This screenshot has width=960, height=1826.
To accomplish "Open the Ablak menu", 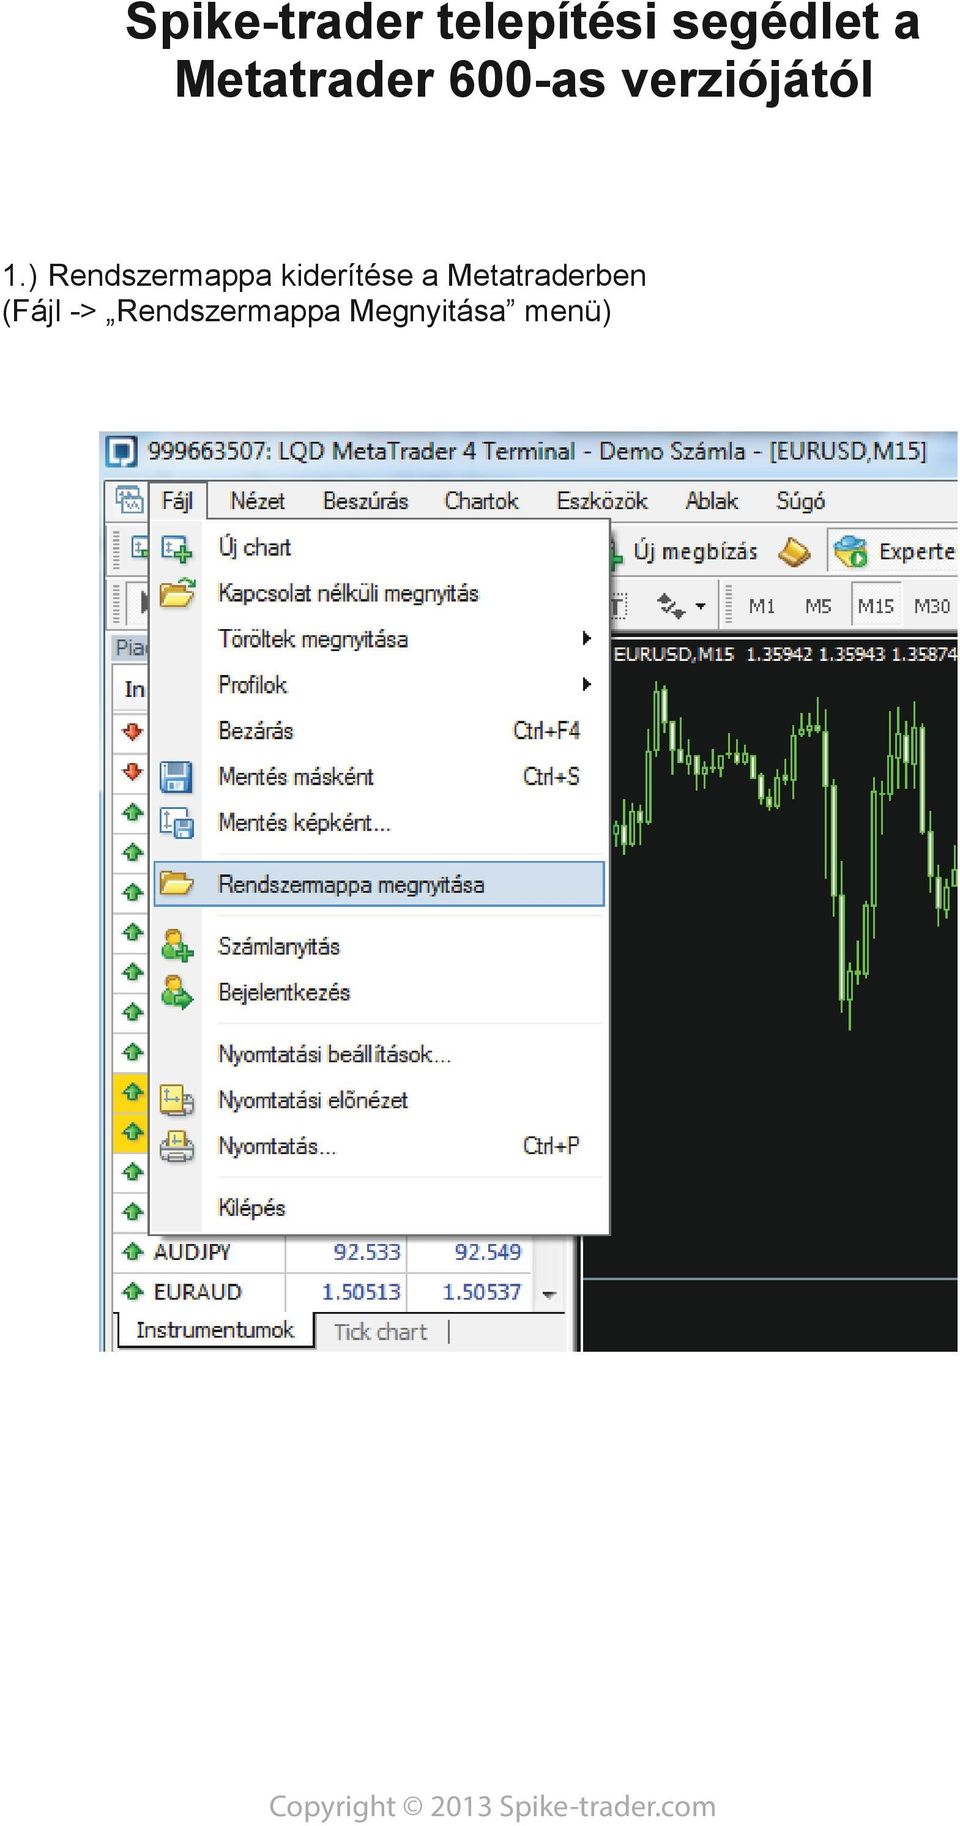I will click(712, 501).
